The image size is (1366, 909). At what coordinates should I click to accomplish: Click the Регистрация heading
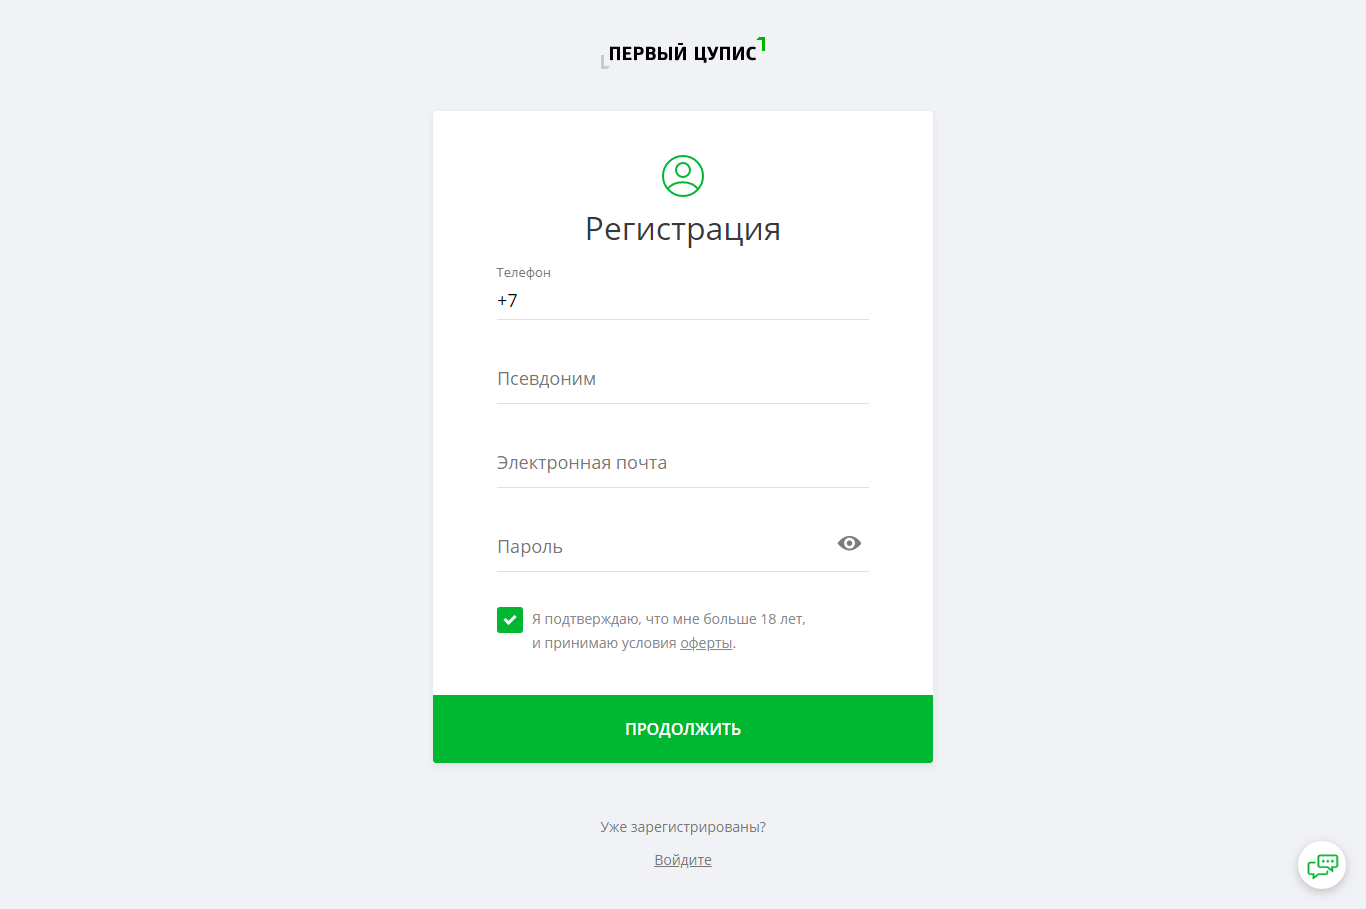(683, 229)
